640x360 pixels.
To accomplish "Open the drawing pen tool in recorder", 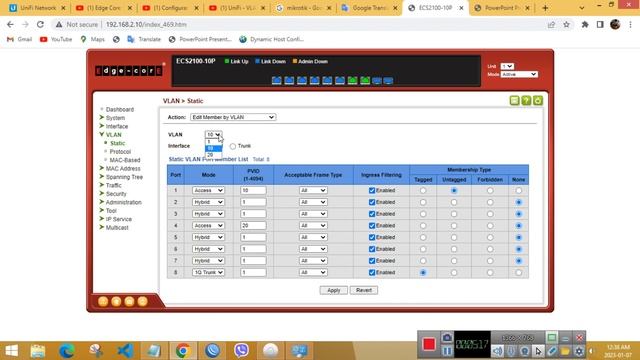I will point(552,351).
